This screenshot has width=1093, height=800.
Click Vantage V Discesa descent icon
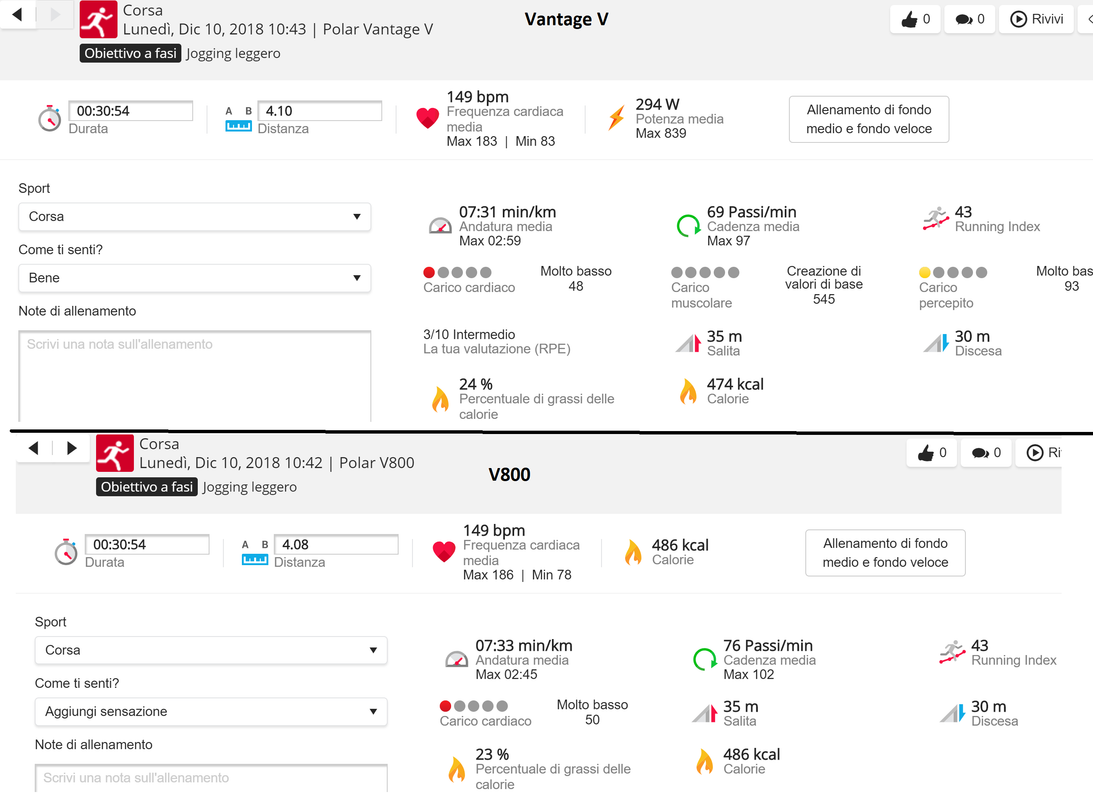pos(936,344)
